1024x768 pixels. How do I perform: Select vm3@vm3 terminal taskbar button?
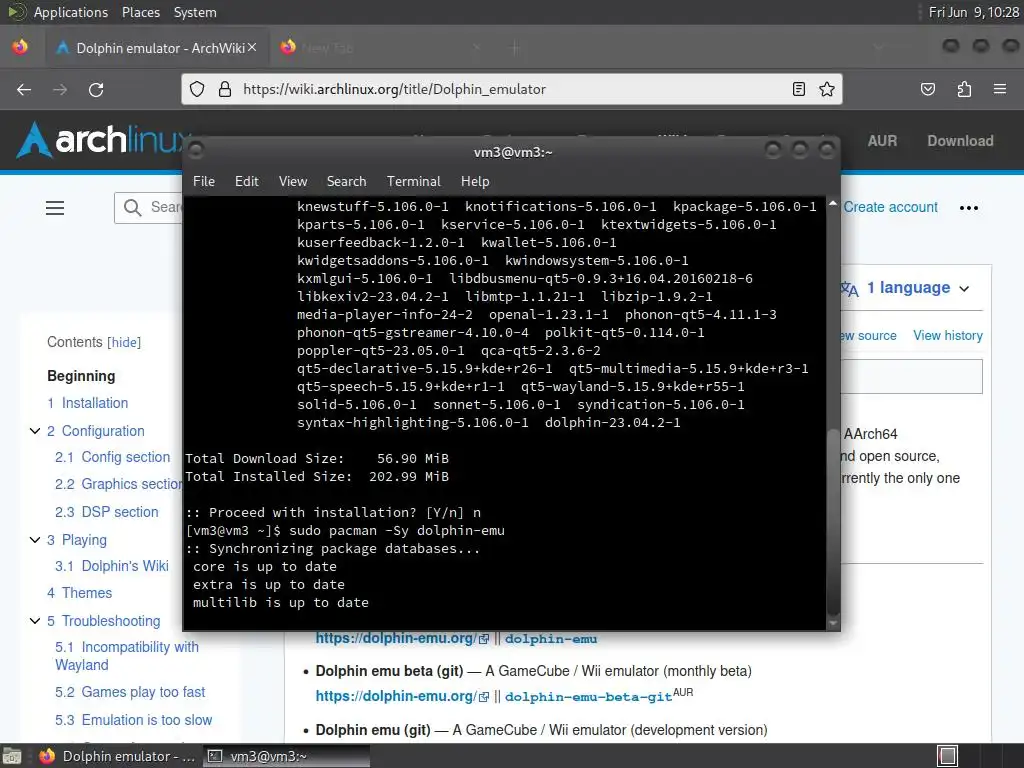point(286,756)
